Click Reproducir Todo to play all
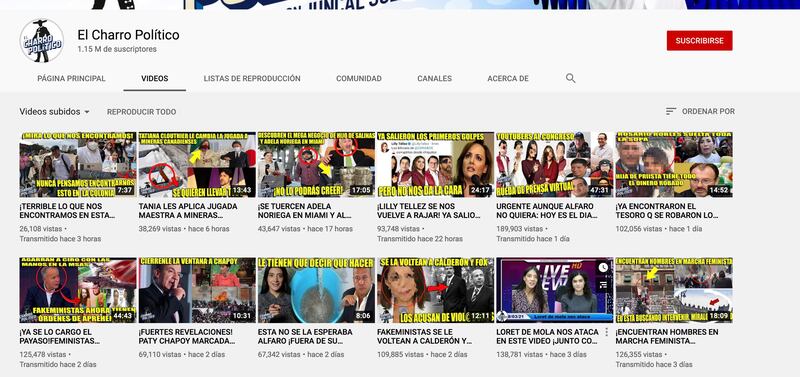The image size is (800, 377). pyautogui.click(x=141, y=112)
